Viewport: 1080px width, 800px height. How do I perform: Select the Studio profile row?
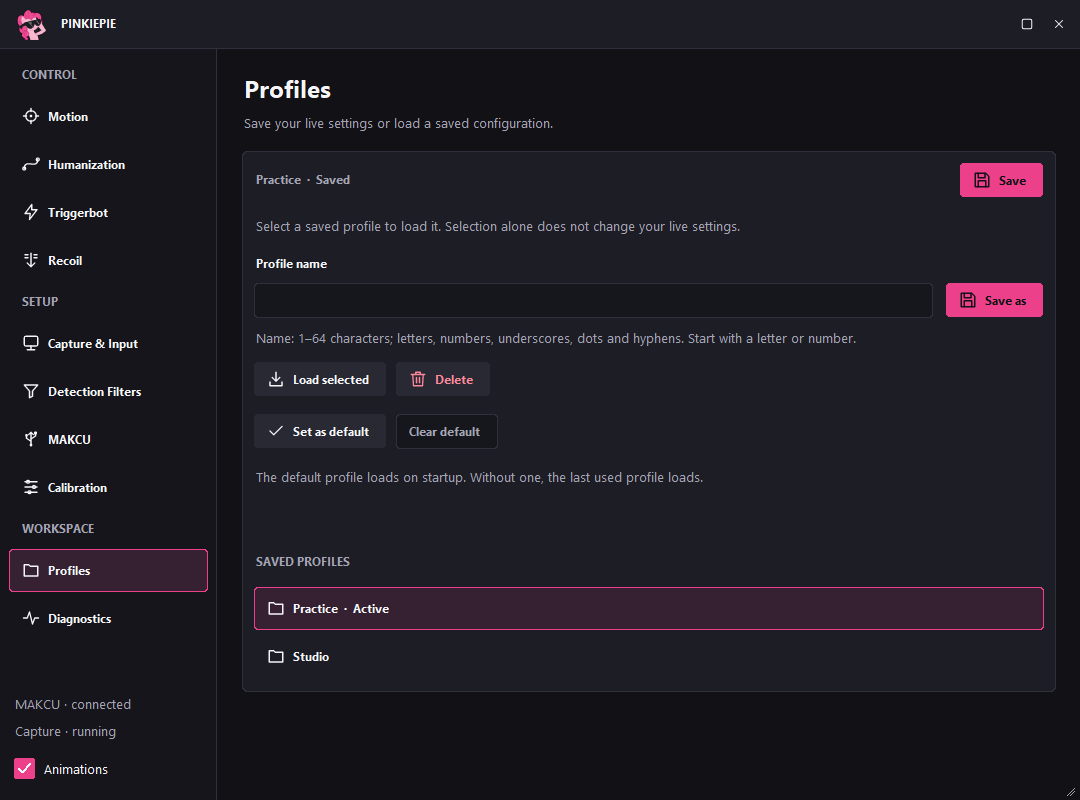[649, 657]
